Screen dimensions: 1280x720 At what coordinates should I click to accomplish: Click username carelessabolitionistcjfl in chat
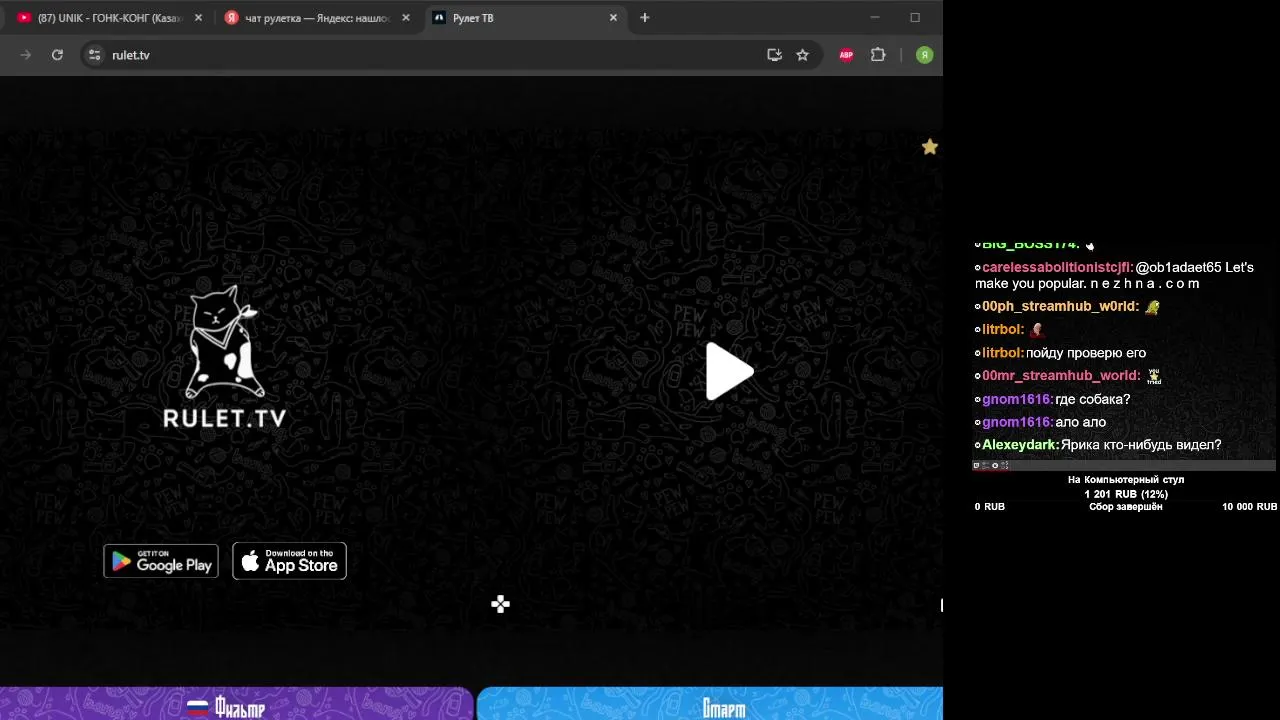tap(1058, 268)
